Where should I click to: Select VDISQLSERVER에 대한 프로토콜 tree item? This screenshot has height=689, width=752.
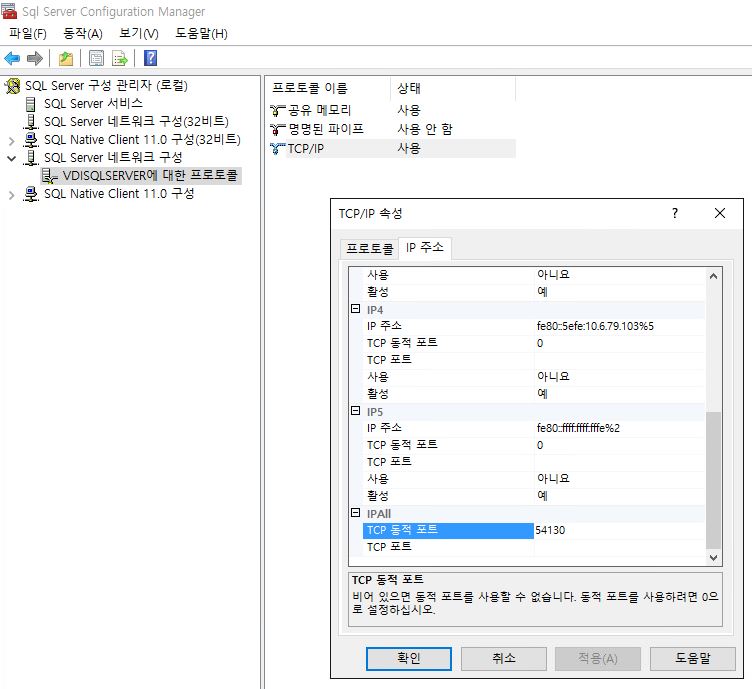click(x=150, y=175)
